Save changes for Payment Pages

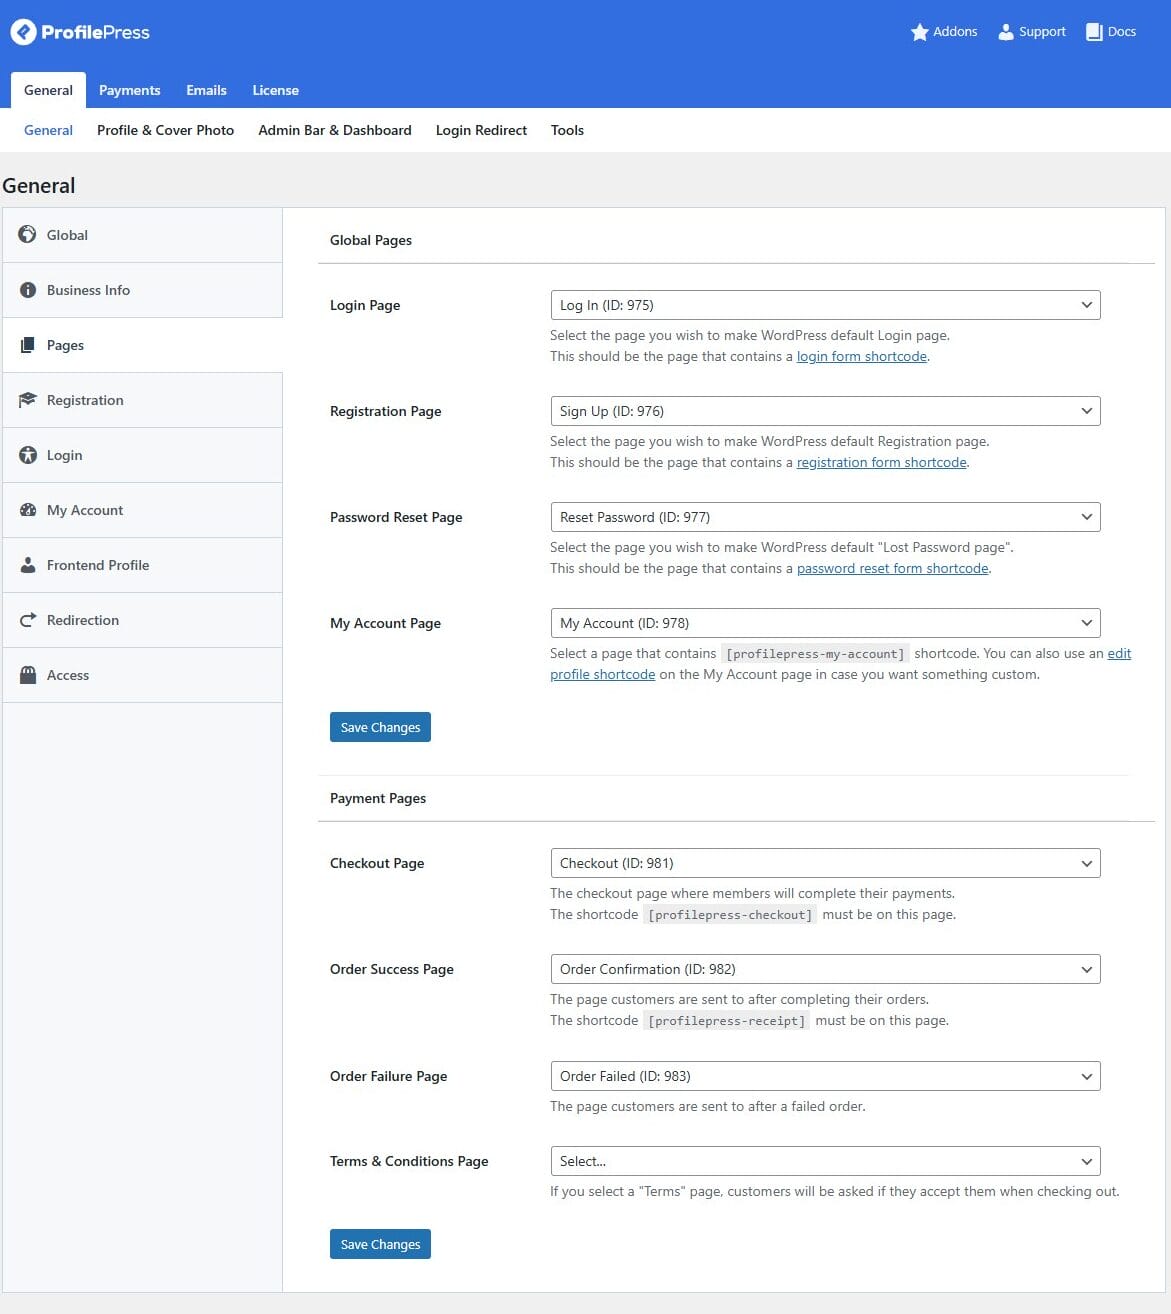coord(380,1244)
